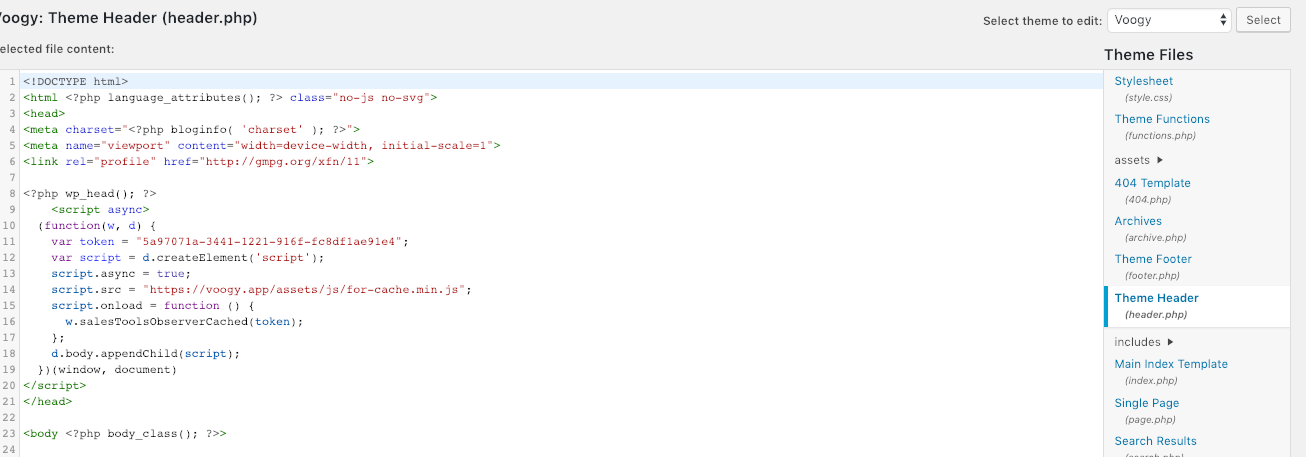This screenshot has width=1306, height=457.
Task: Click the Theme Files heading
Action: coord(1148,55)
